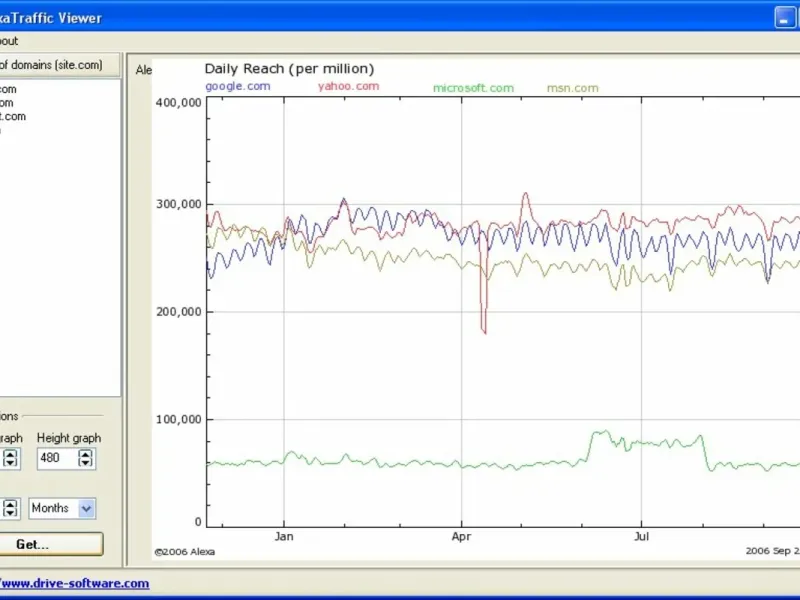
Task: Click the google.com legend label in chart
Action: pos(237,87)
